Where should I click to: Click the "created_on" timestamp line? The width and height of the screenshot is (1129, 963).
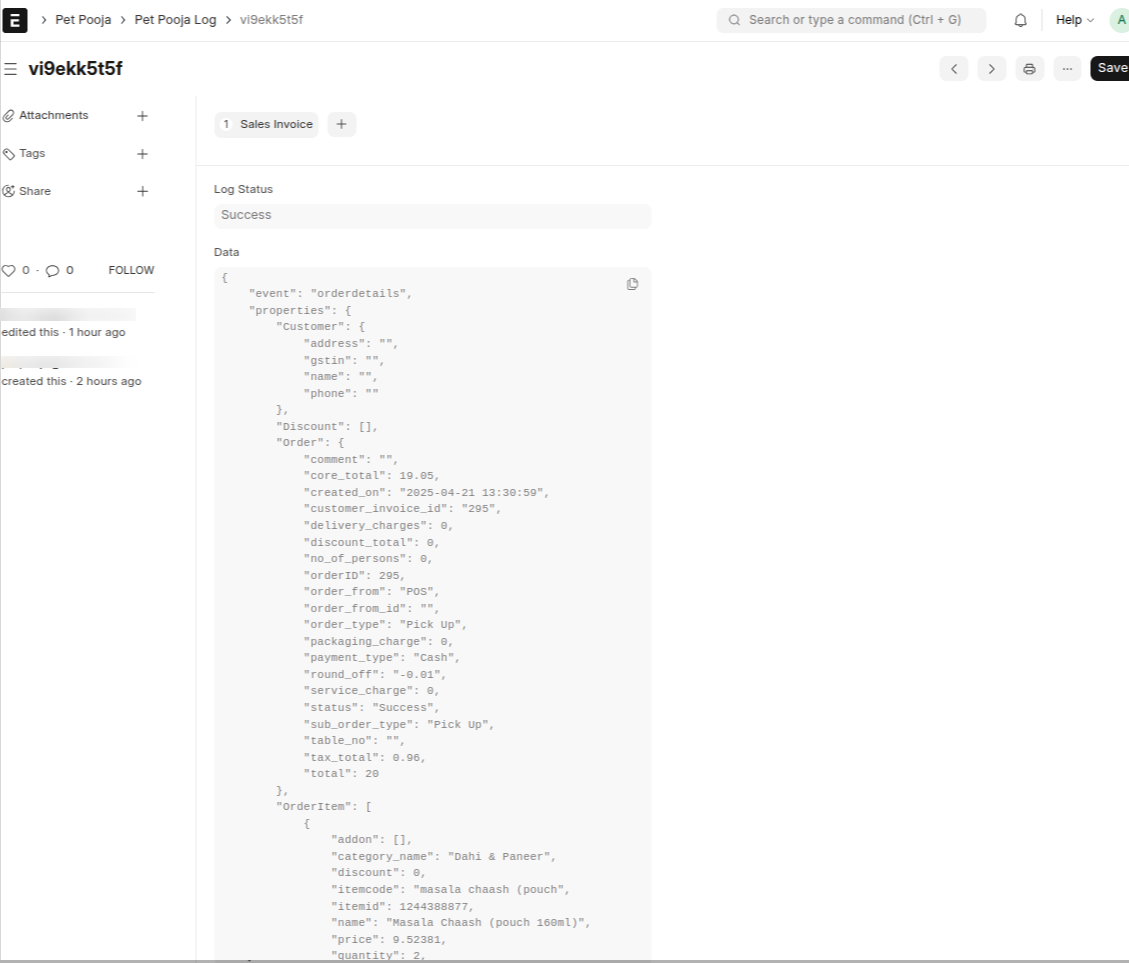(426, 493)
